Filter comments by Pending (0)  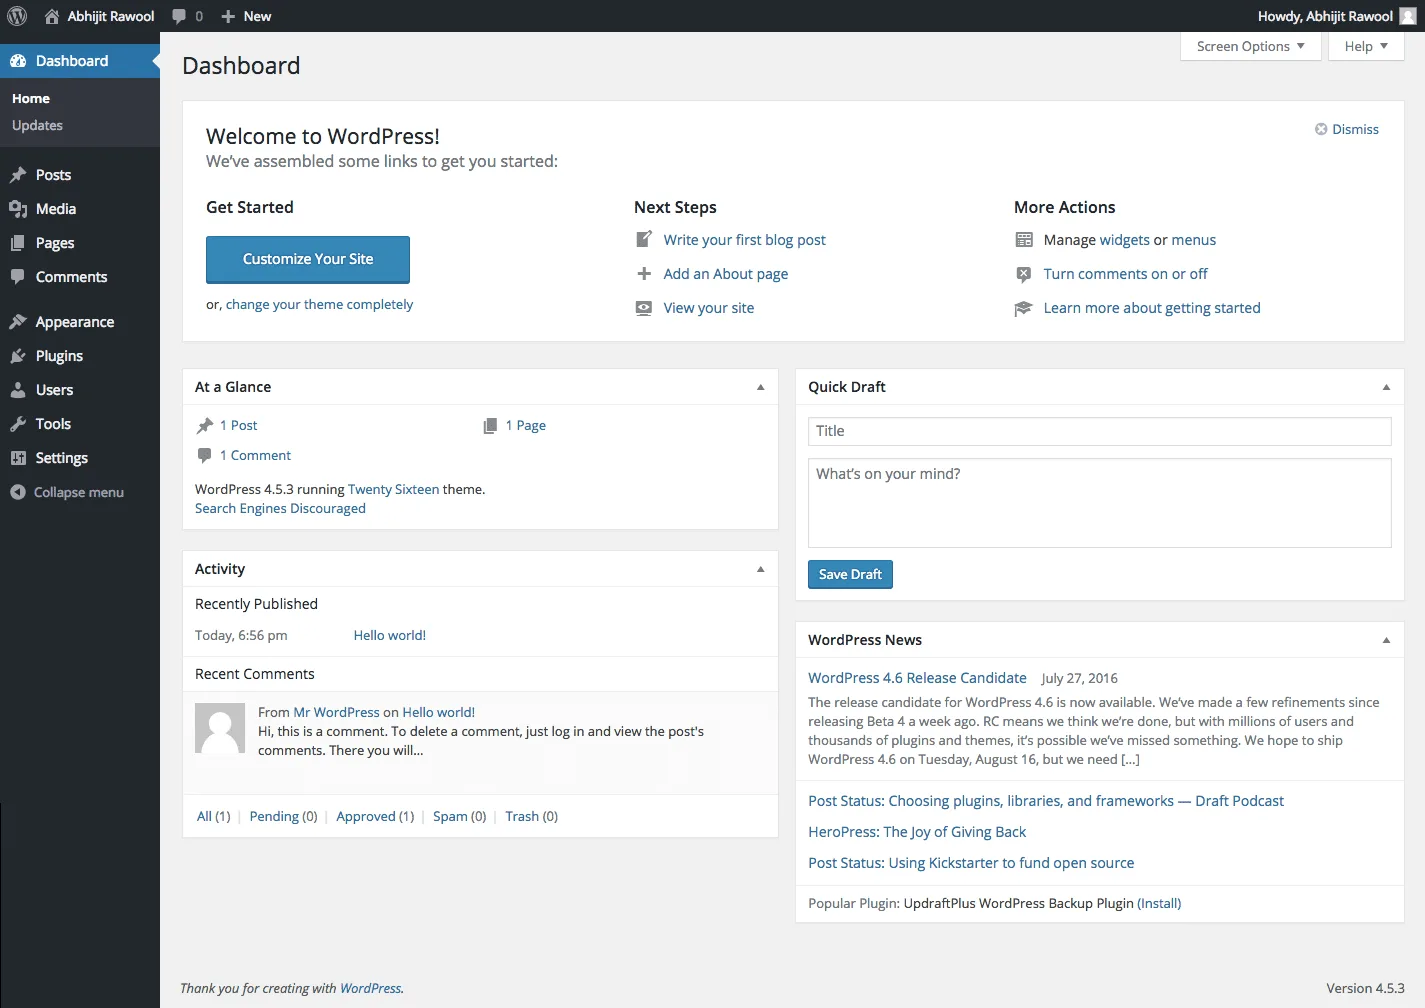(283, 816)
